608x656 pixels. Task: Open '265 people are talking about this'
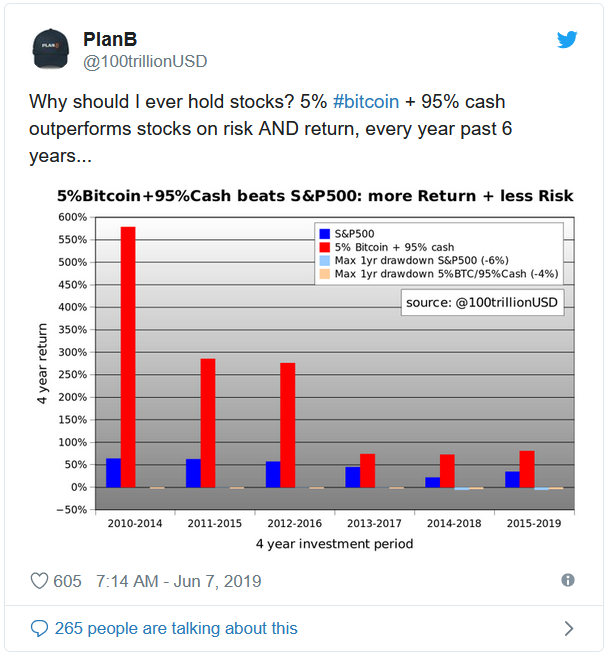point(176,628)
